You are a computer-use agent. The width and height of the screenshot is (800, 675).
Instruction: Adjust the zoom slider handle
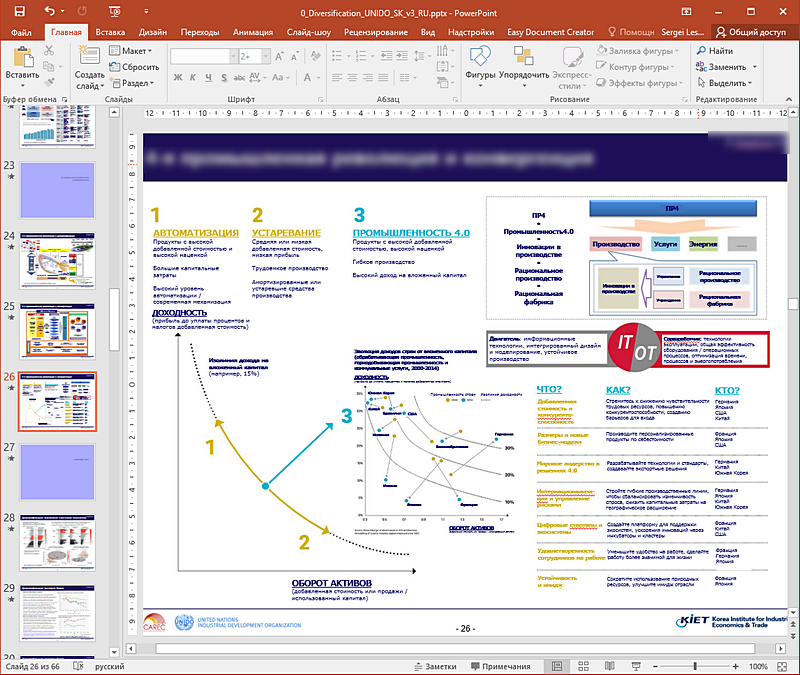(694, 666)
